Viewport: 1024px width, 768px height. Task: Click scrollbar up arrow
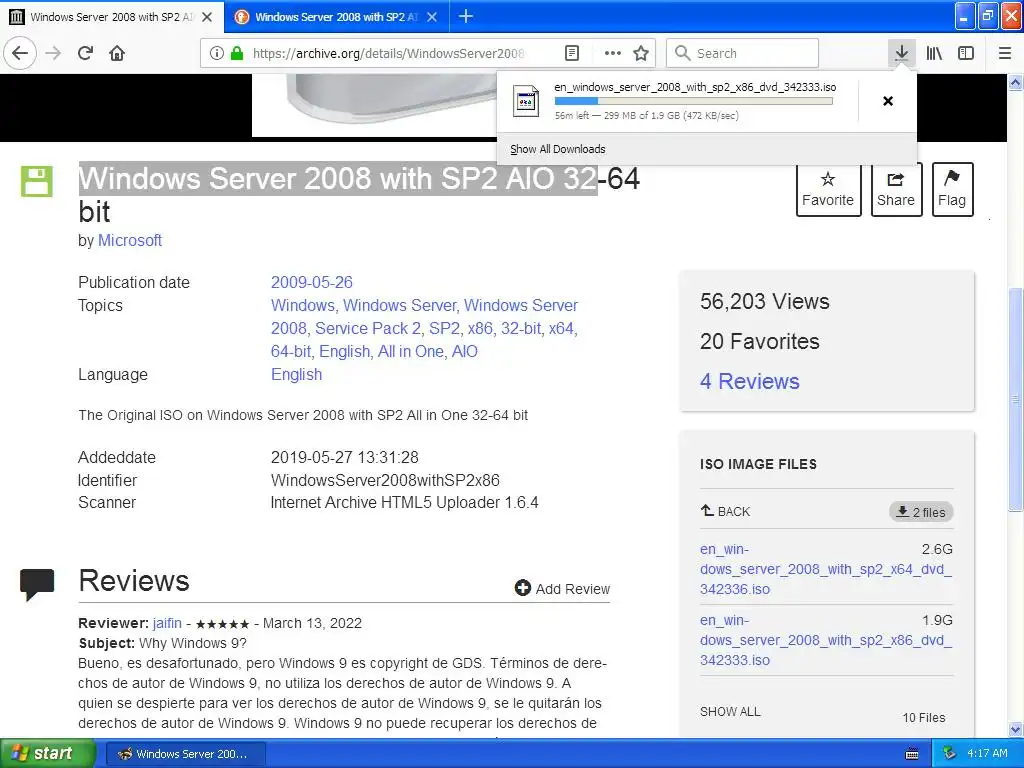click(x=1016, y=82)
